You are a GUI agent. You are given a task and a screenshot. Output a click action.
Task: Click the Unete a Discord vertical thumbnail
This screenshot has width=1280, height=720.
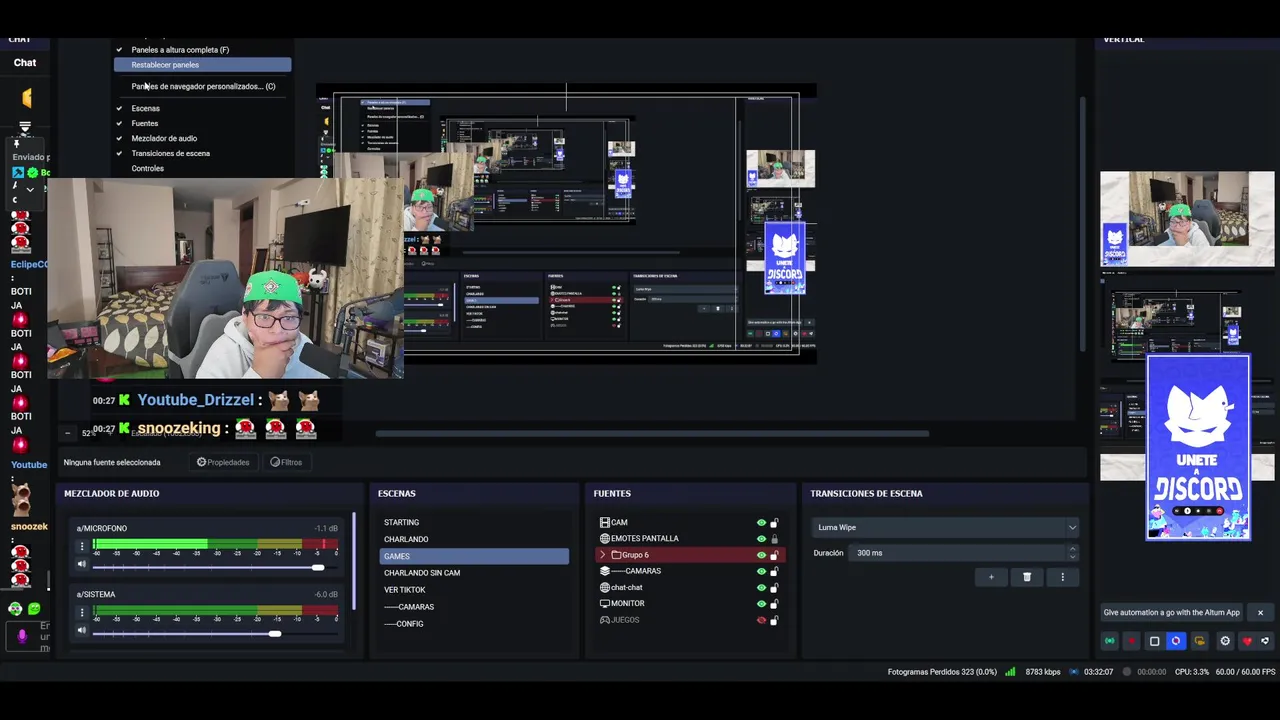tap(1198, 447)
